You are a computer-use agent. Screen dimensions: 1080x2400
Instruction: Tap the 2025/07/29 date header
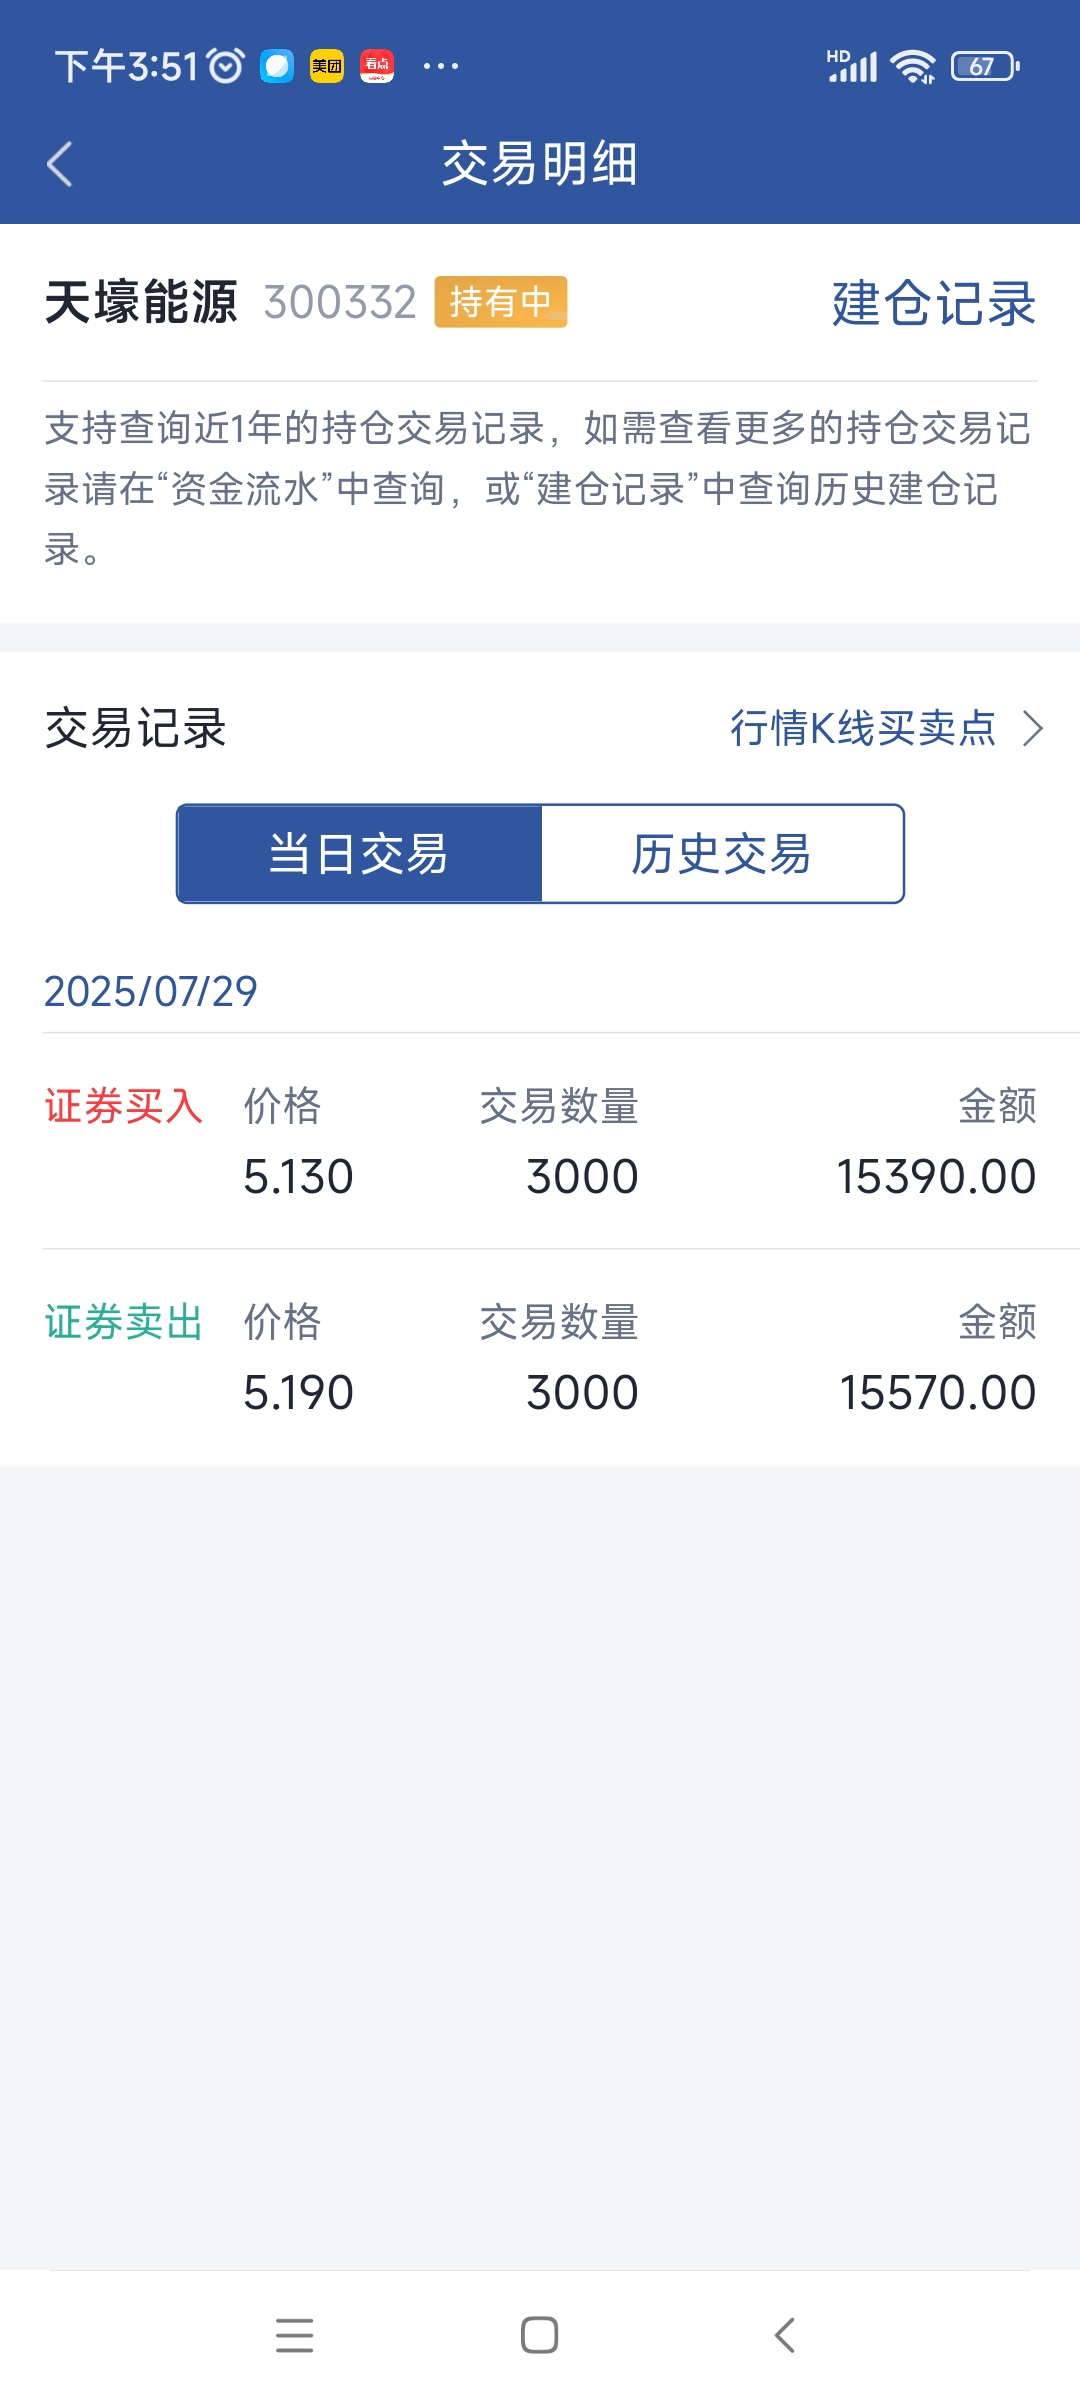tap(151, 991)
